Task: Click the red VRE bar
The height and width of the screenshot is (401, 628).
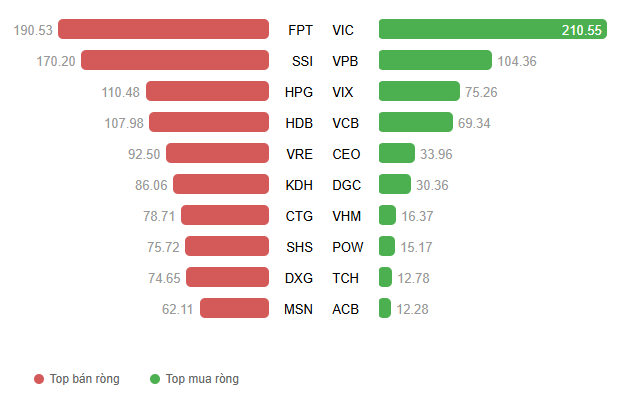Action: 217,154
